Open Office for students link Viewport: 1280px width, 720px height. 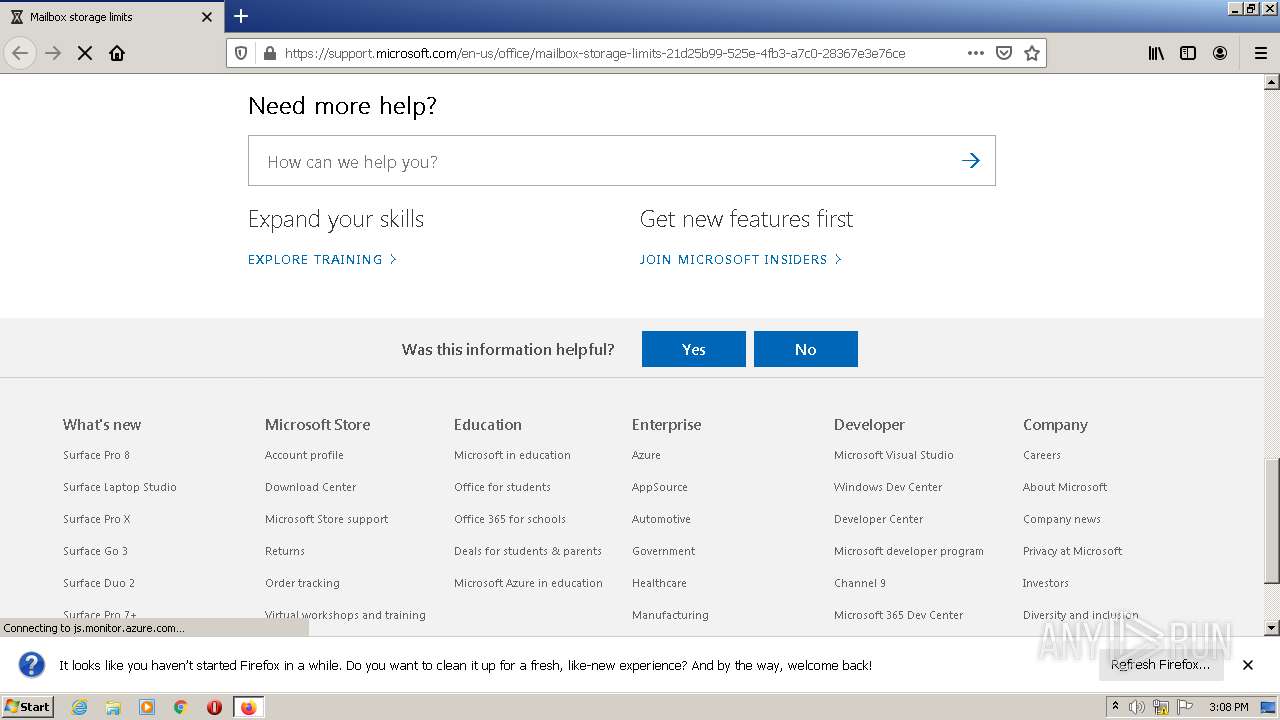502,487
